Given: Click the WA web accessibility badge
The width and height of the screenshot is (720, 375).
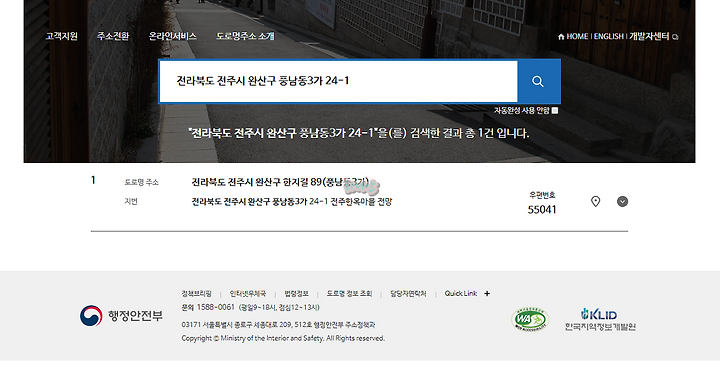Looking at the screenshot, I should point(530,319).
